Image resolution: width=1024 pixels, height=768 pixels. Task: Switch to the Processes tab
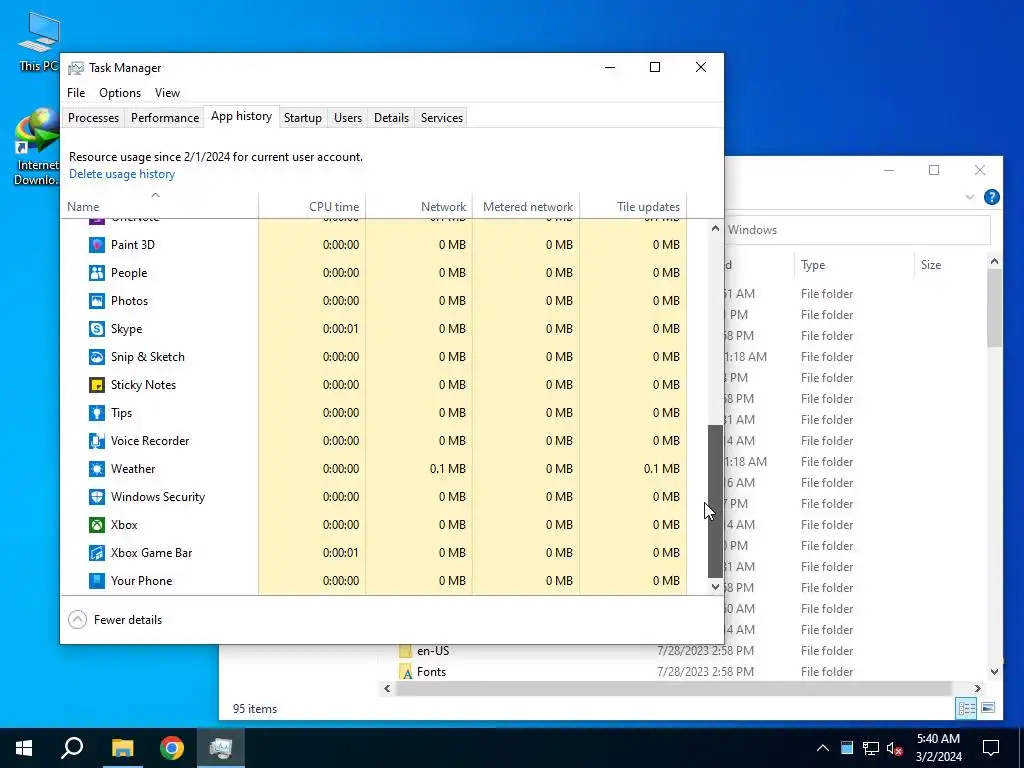[93, 118]
